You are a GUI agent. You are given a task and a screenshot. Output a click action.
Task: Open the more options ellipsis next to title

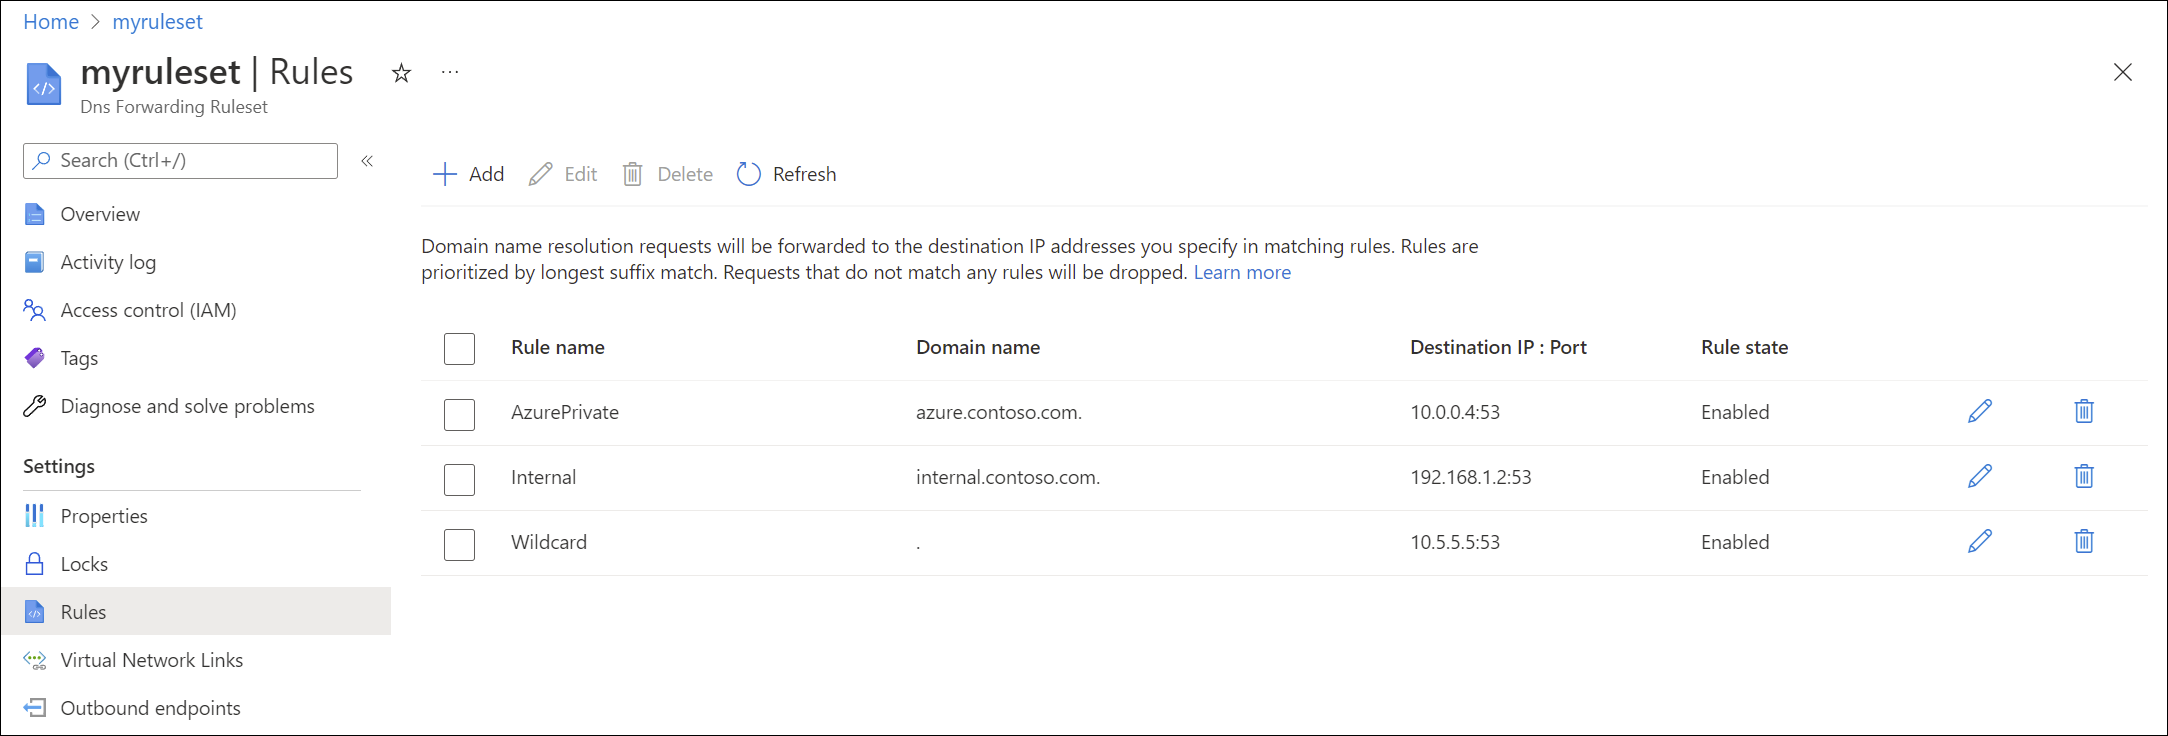click(x=450, y=72)
